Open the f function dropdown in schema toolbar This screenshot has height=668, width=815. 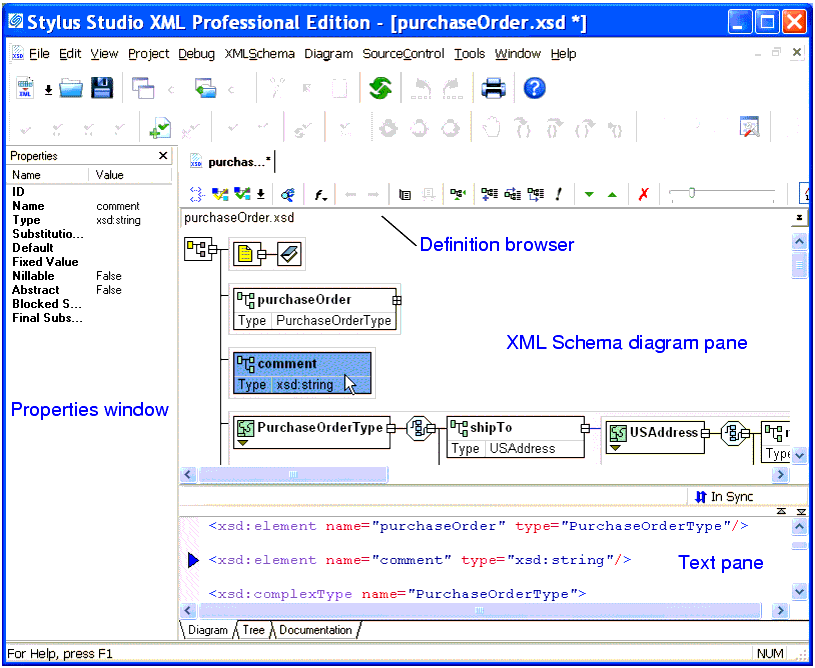320,194
